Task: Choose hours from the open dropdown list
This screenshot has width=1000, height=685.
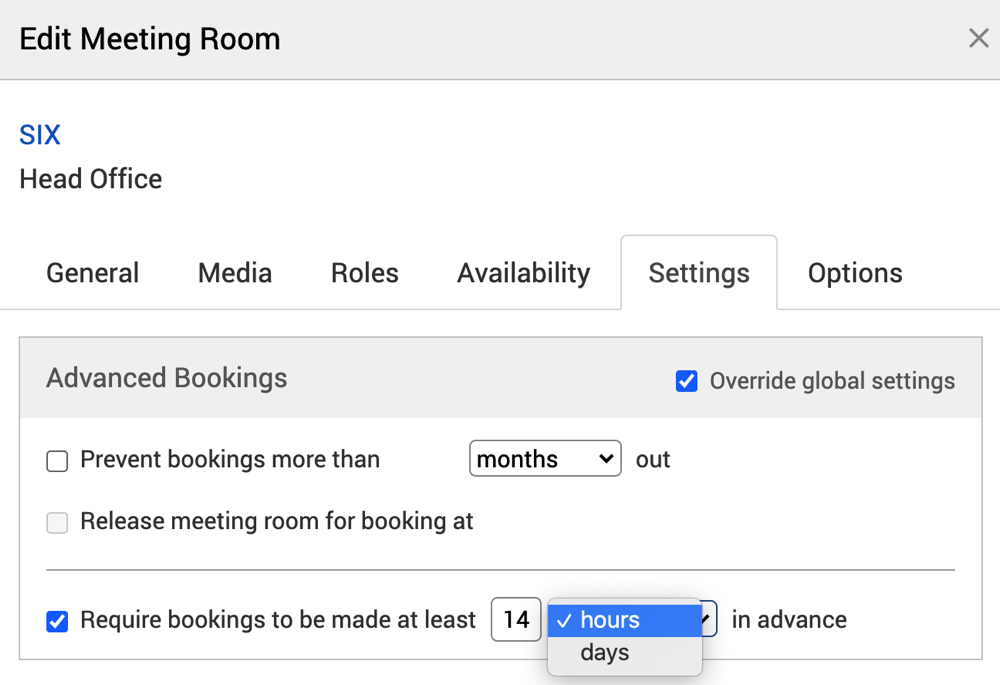Action: (x=624, y=620)
